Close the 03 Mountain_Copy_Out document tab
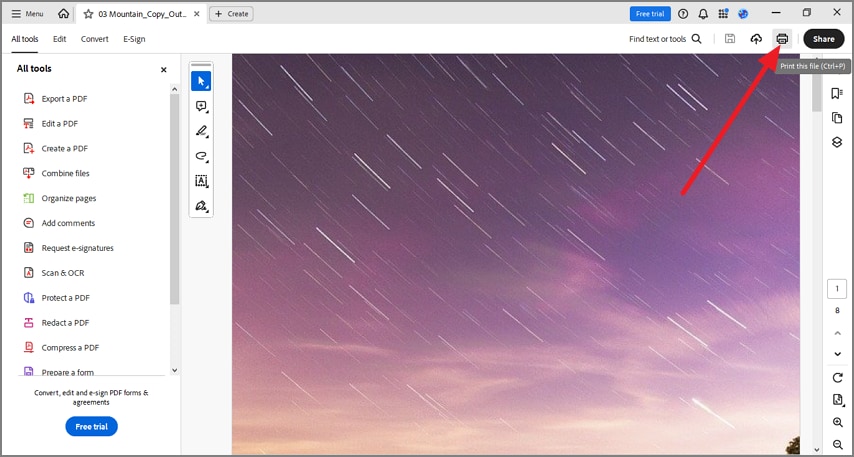The image size is (854, 457). coord(197,14)
